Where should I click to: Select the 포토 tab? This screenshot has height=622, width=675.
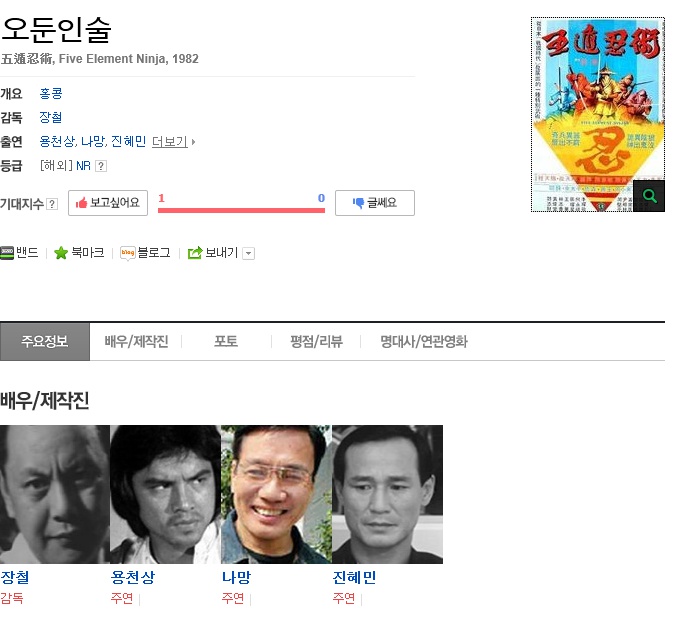click(x=226, y=342)
